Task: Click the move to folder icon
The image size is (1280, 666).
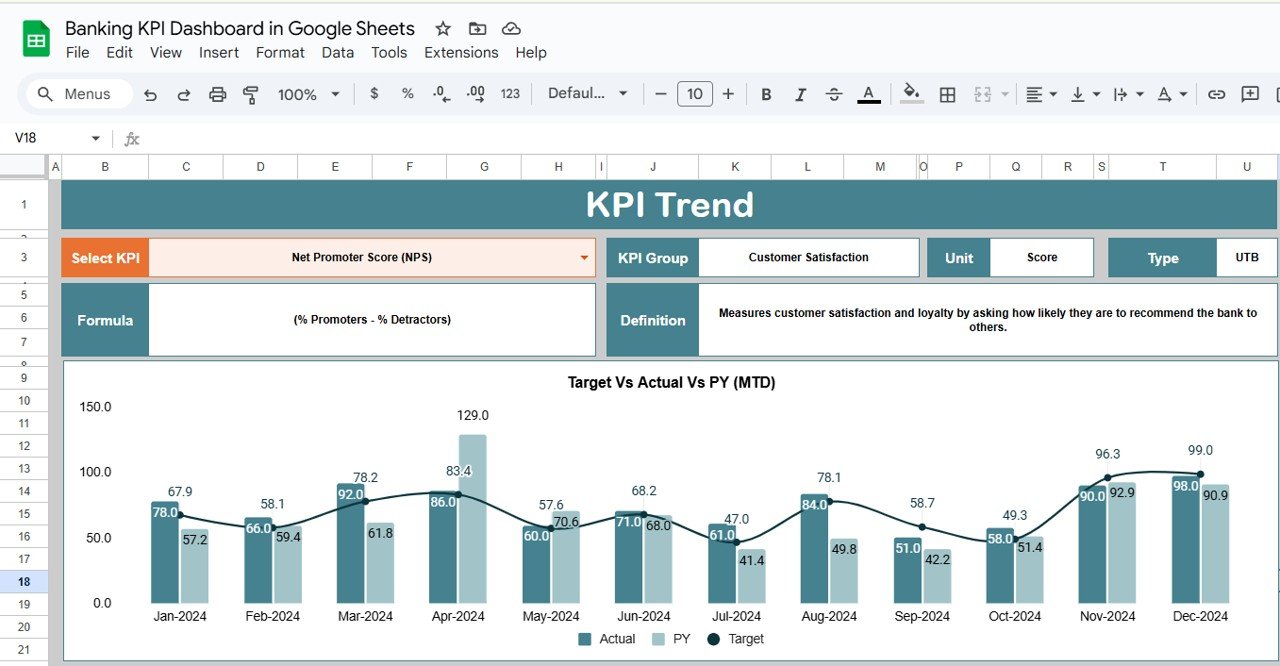Action: click(477, 29)
